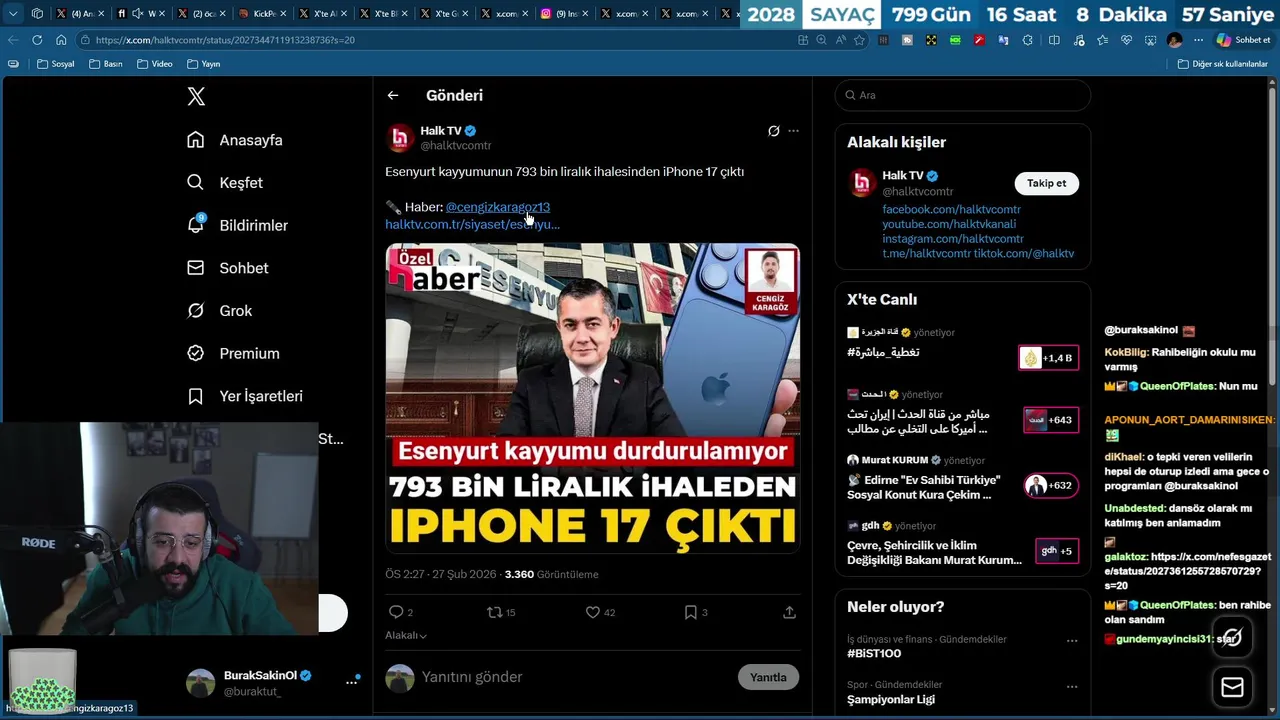Image resolution: width=1280 pixels, height=720 pixels.
Task: Open browser workspaces icon
Action: [x=37, y=14]
